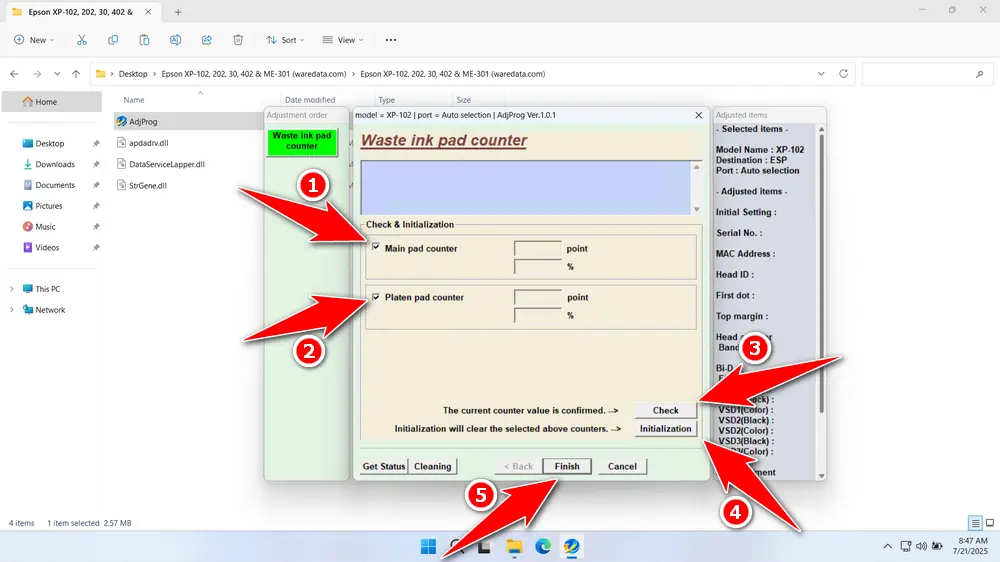
Task: Click the Initialization button
Action: pyautogui.click(x=665, y=429)
